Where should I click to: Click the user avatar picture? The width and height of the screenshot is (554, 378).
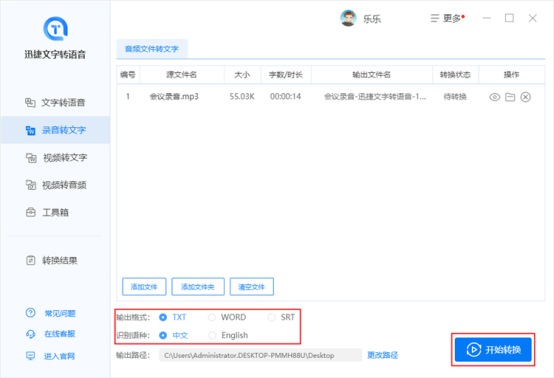pyautogui.click(x=348, y=18)
